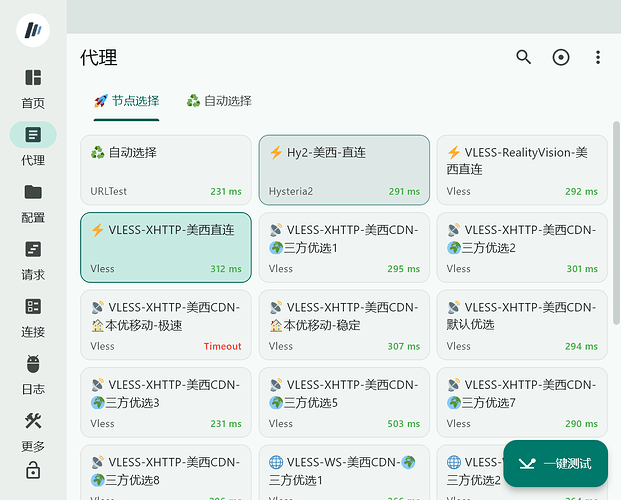Select the VLESS-XHTTP-美西直连 node card
621x500 pixels.
pos(166,248)
